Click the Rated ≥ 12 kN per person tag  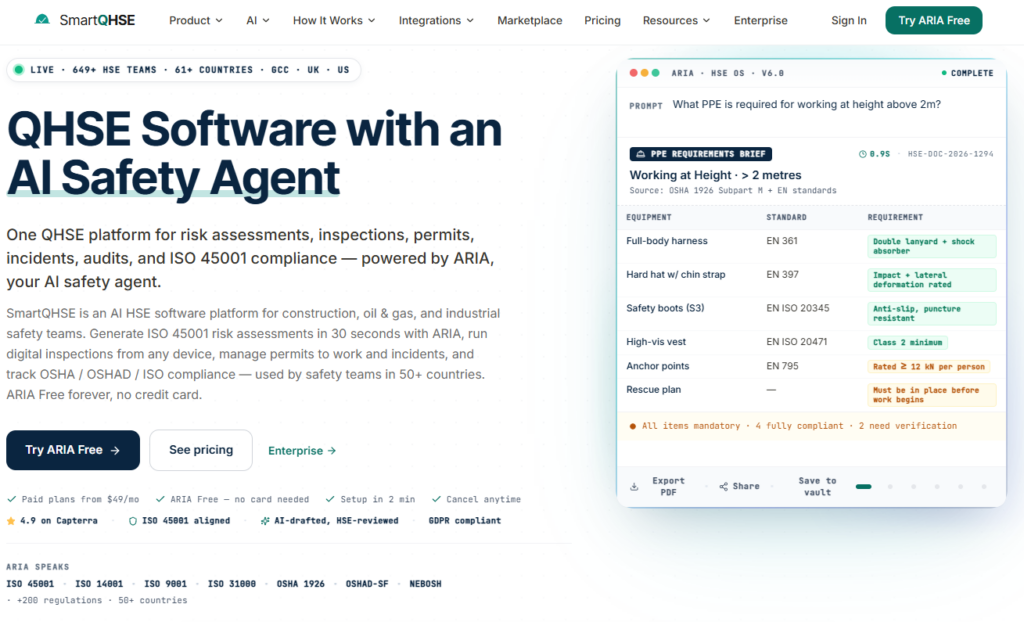point(929,367)
